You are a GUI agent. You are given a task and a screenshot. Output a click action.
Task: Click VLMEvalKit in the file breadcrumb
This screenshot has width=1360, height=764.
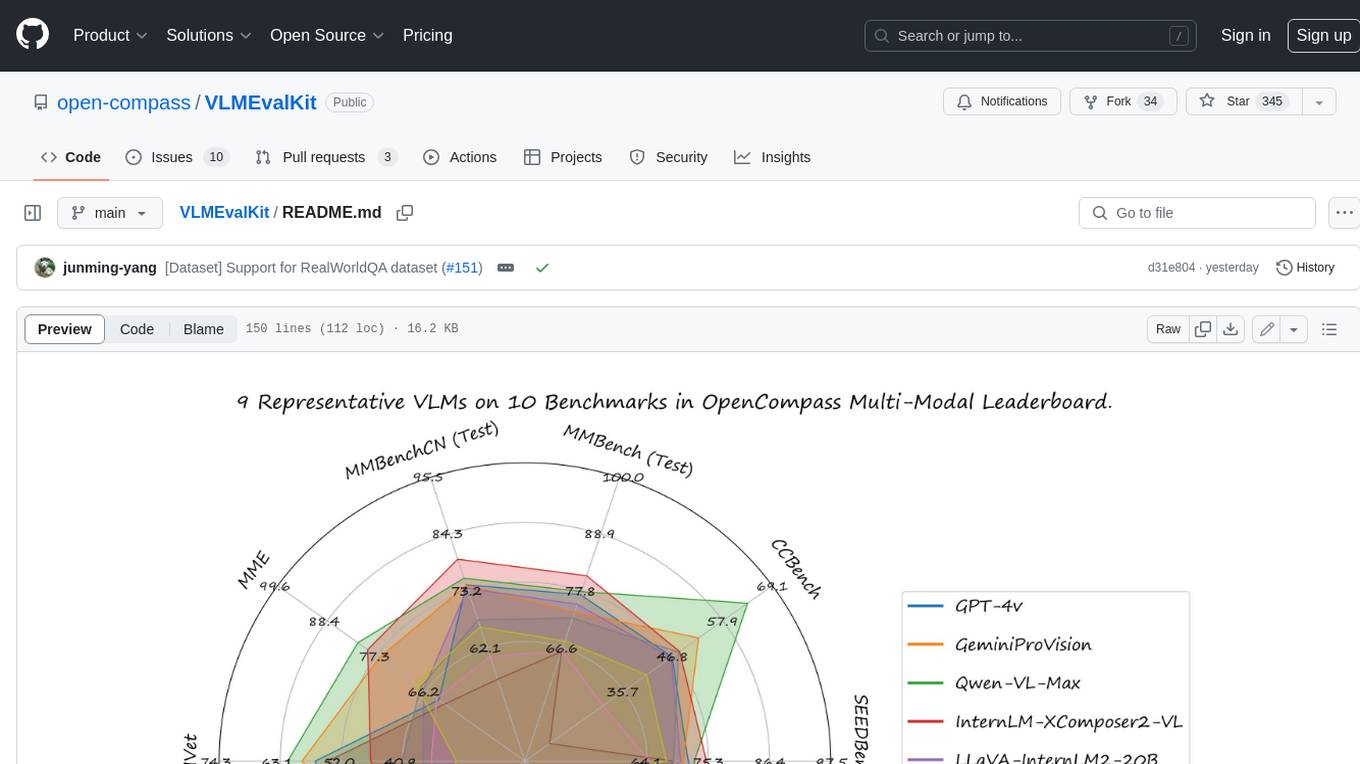224,212
